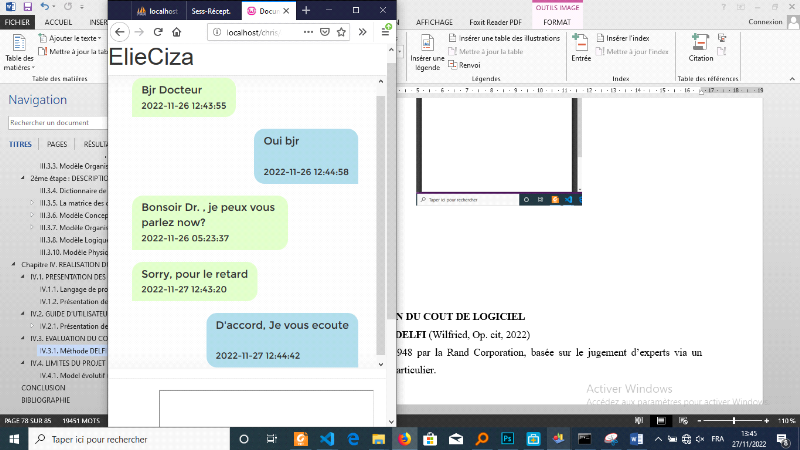
Task: Open the Windows Start menu
Action: pyautogui.click(x=14, y=439)
